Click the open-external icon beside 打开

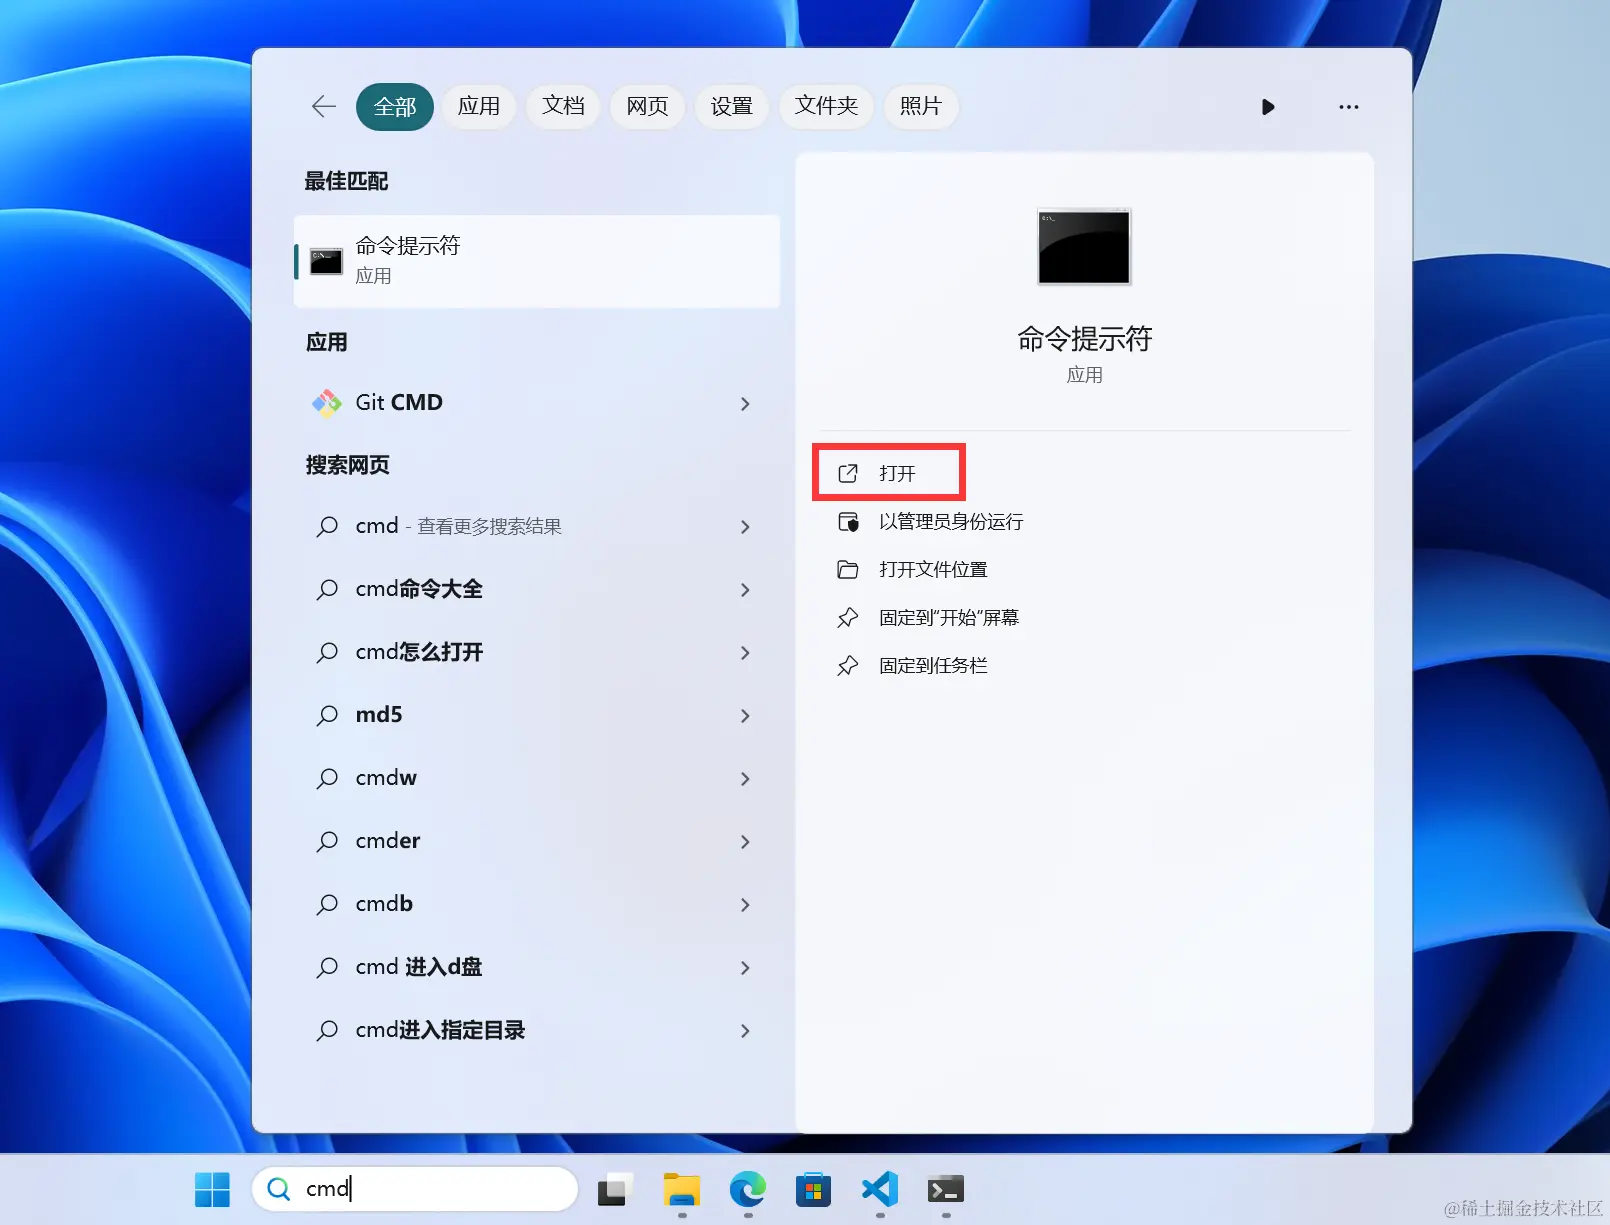[x=848, y=473]
